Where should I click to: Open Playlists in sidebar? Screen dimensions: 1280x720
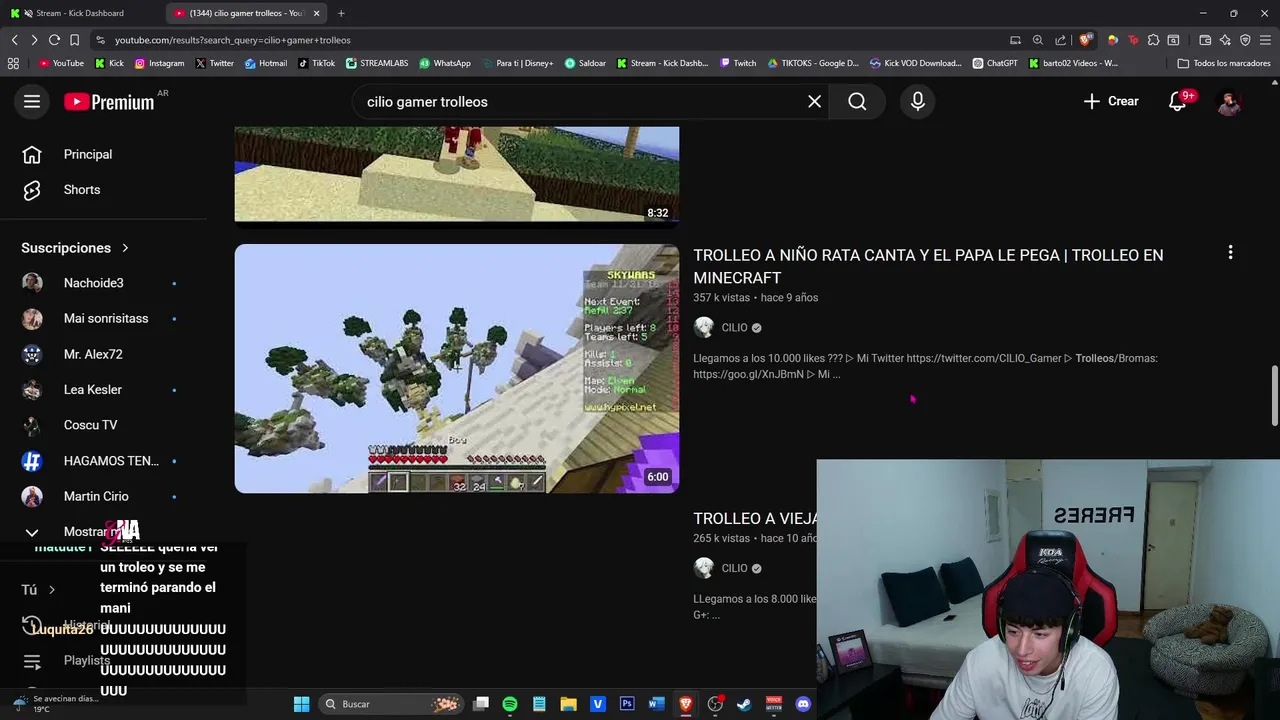click(87, 660)
